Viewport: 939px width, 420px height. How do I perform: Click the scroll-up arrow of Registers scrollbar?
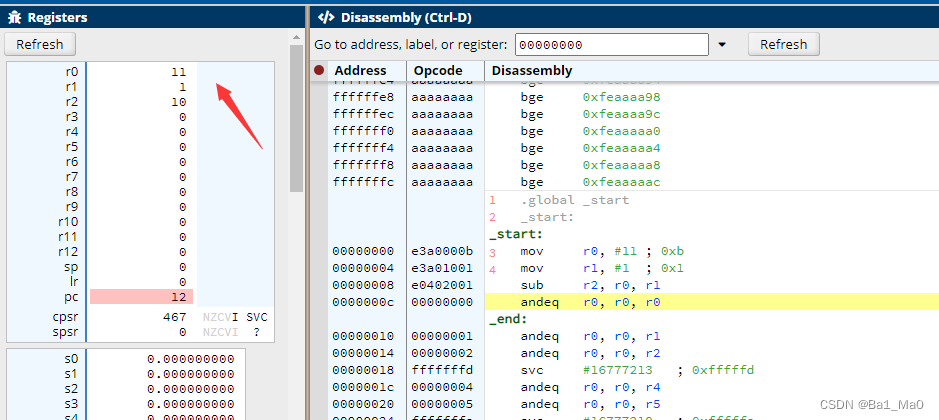pos(296,37)
